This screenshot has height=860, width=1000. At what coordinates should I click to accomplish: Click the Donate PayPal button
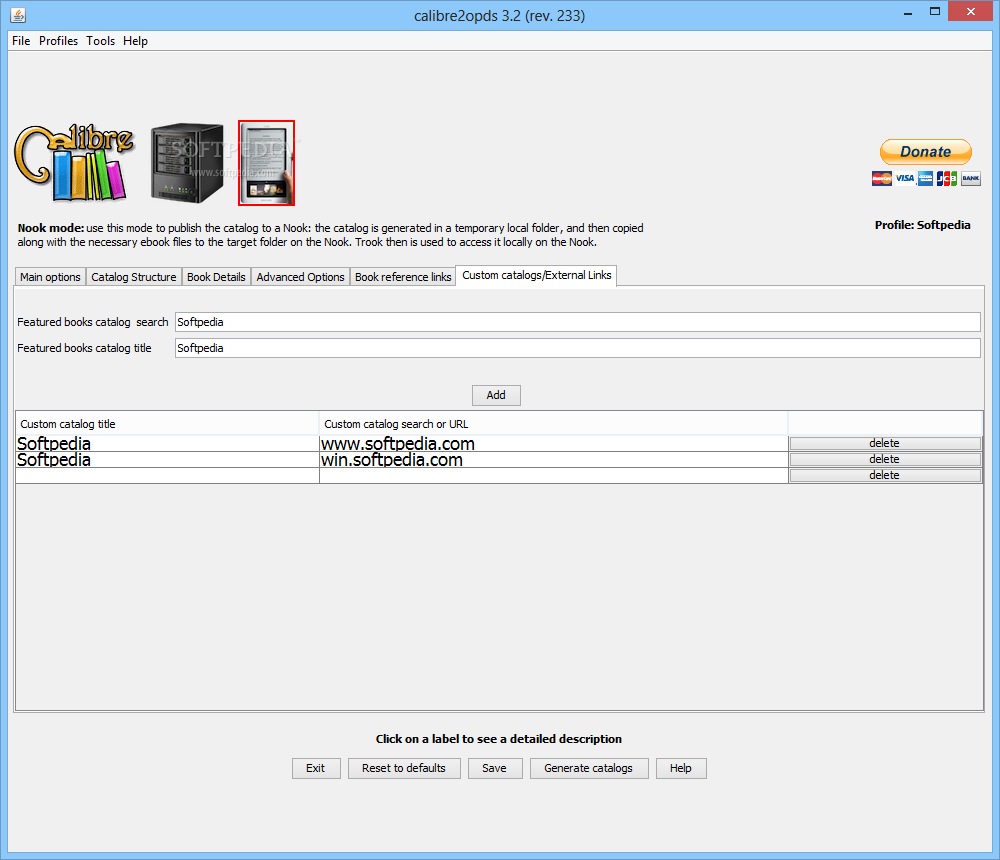(x=925, y=152)
